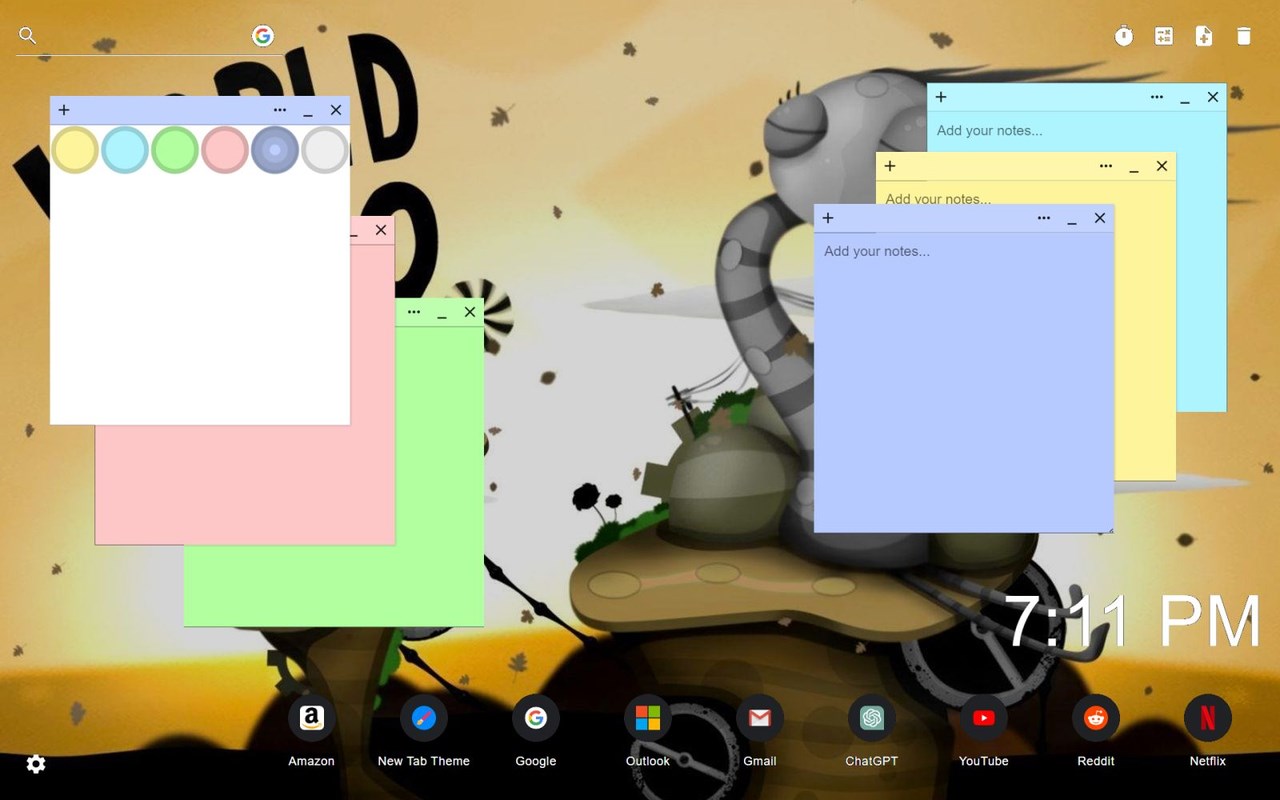Open the calculator widget
Viewport: 1280px width, 800px height.
coord(1164,36)
